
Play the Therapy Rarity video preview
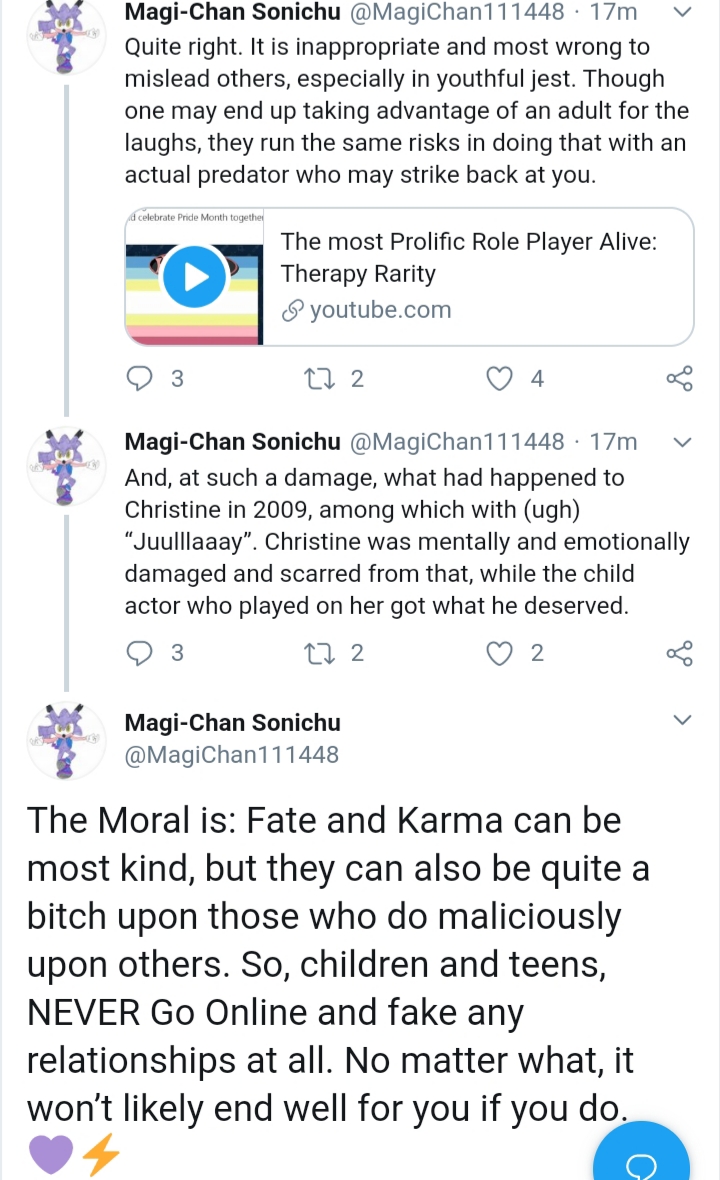(195, 277)
